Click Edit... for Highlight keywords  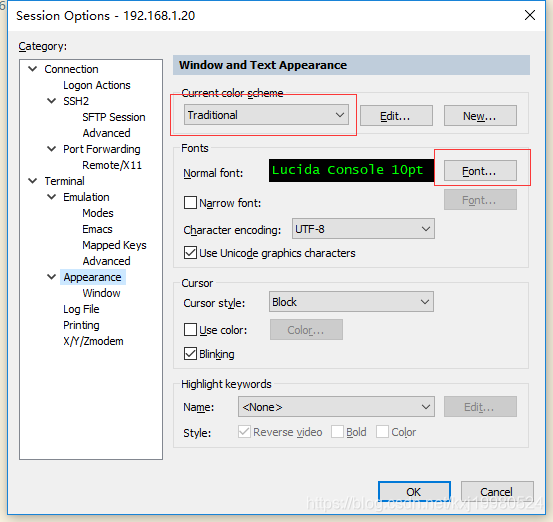(480, 407)
